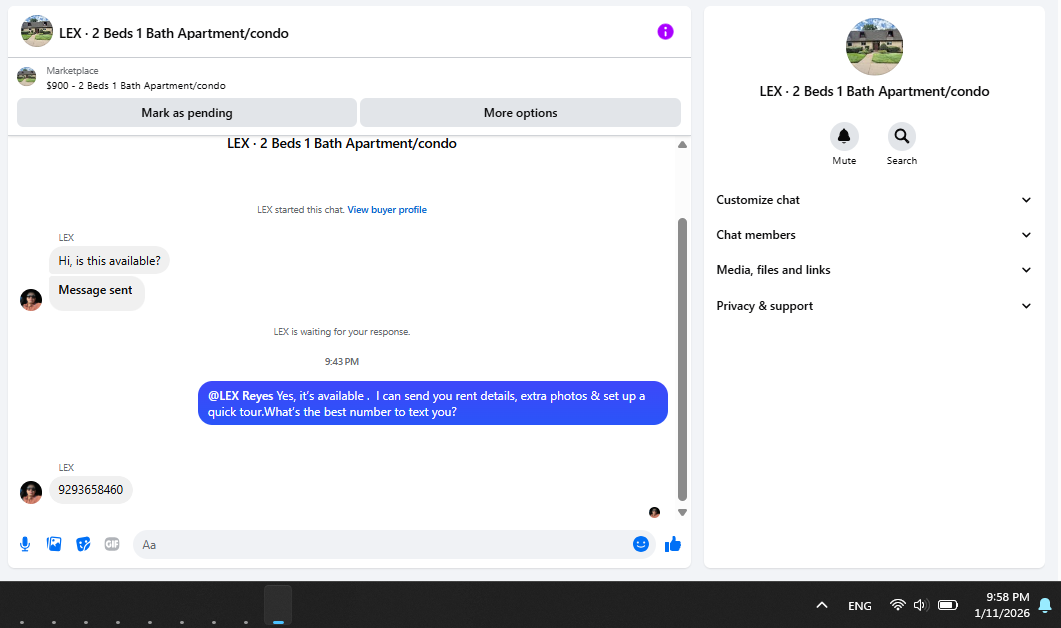This screenshot has width=1061, height=628.
Task: Search in conversation with magnifier icon
Action: (901, 136)
